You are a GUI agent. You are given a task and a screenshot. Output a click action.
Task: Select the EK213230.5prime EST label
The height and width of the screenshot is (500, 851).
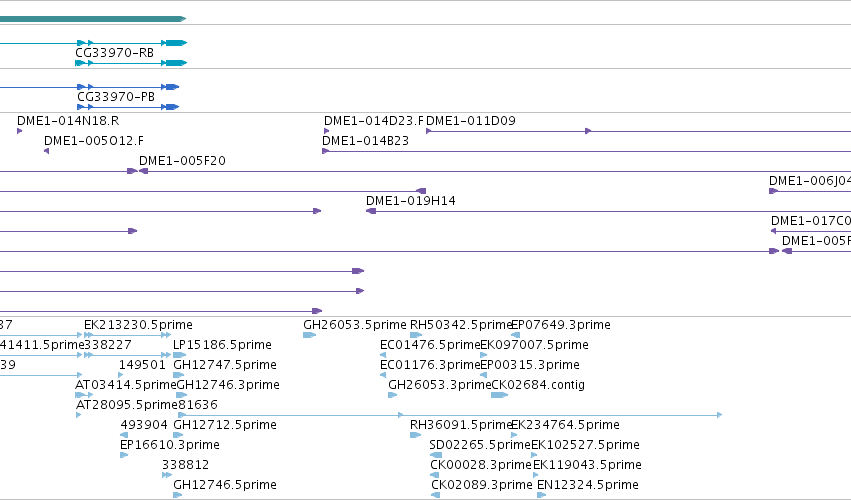coord(138,325)
